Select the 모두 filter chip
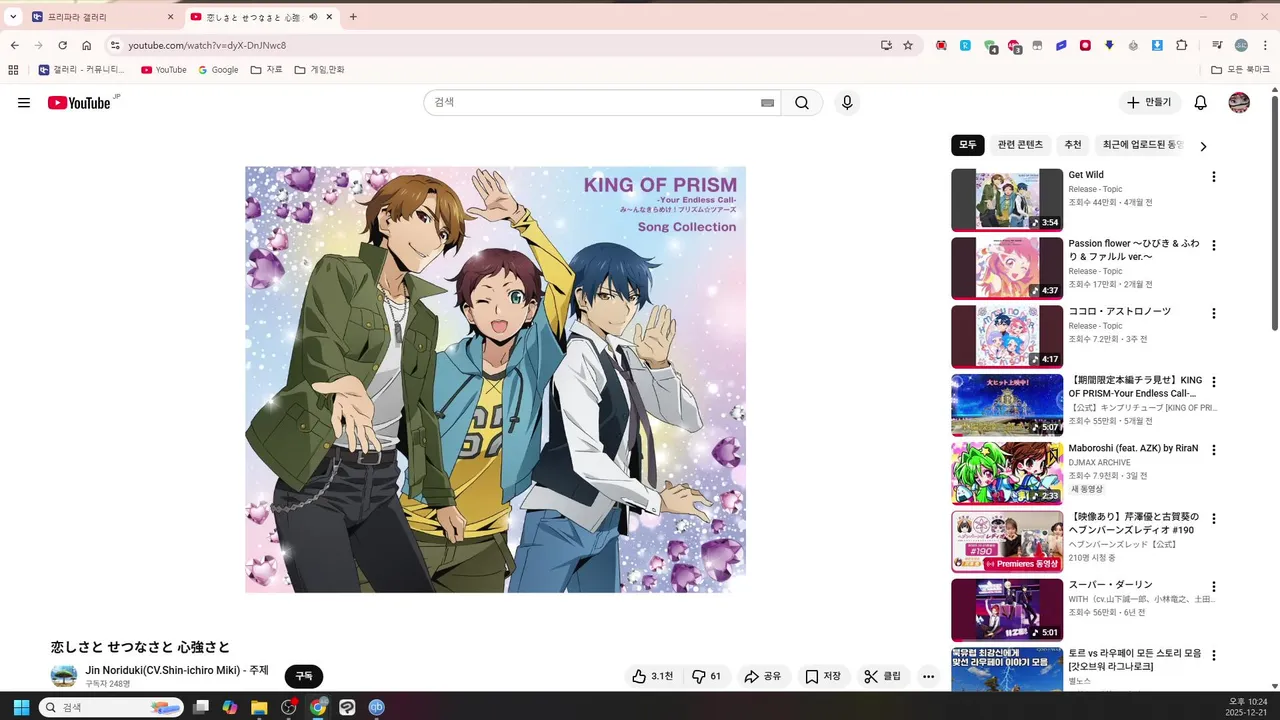This screenshot has height=720, width=1280. [967, 145]
